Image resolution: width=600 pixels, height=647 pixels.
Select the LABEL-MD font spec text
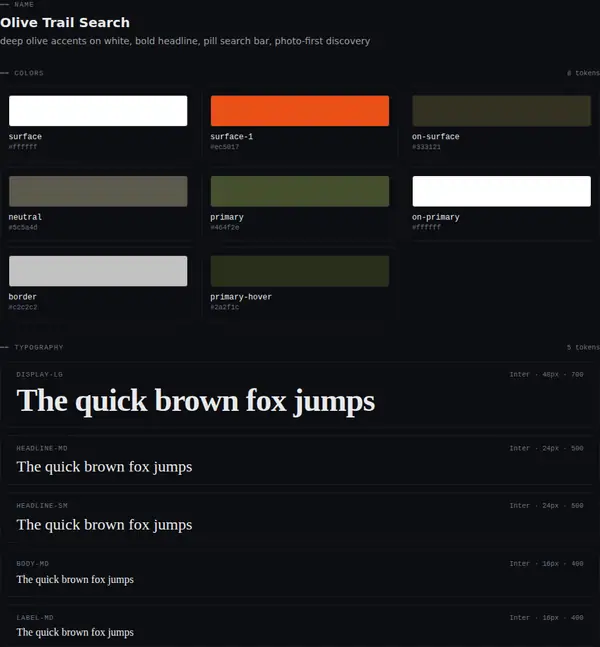546,618
